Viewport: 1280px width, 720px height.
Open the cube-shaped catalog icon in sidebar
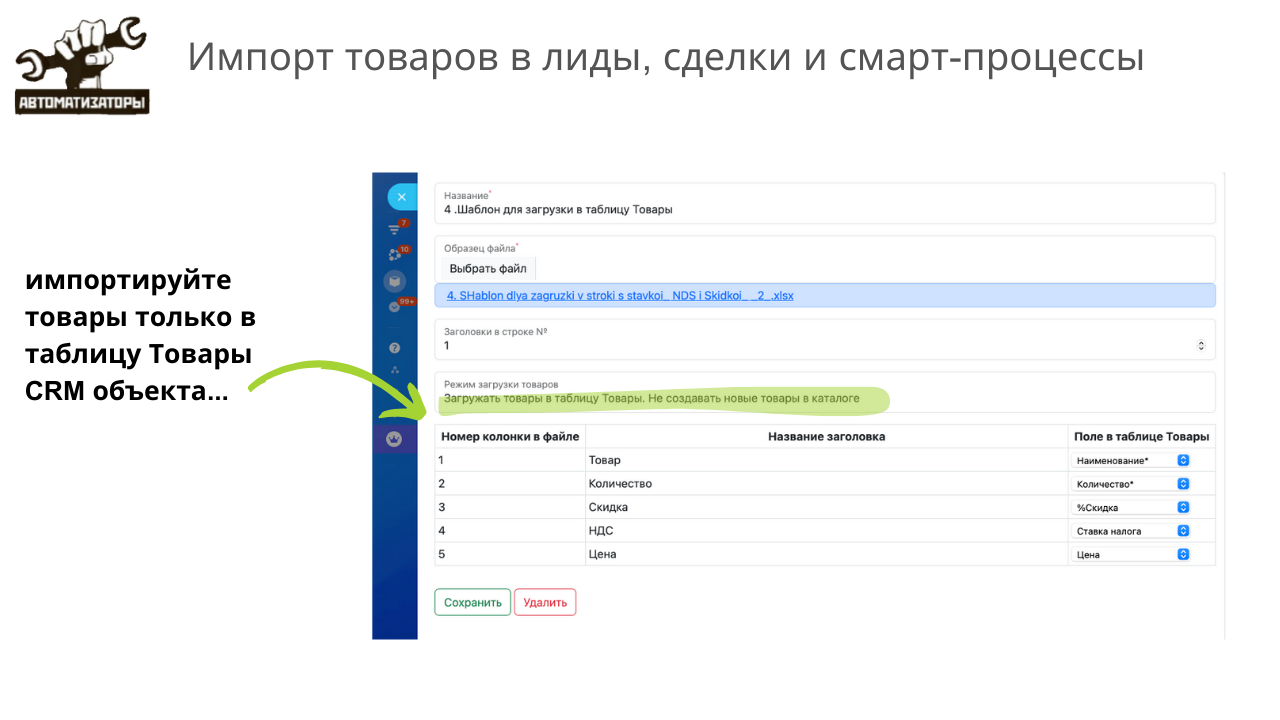(395, 282)
